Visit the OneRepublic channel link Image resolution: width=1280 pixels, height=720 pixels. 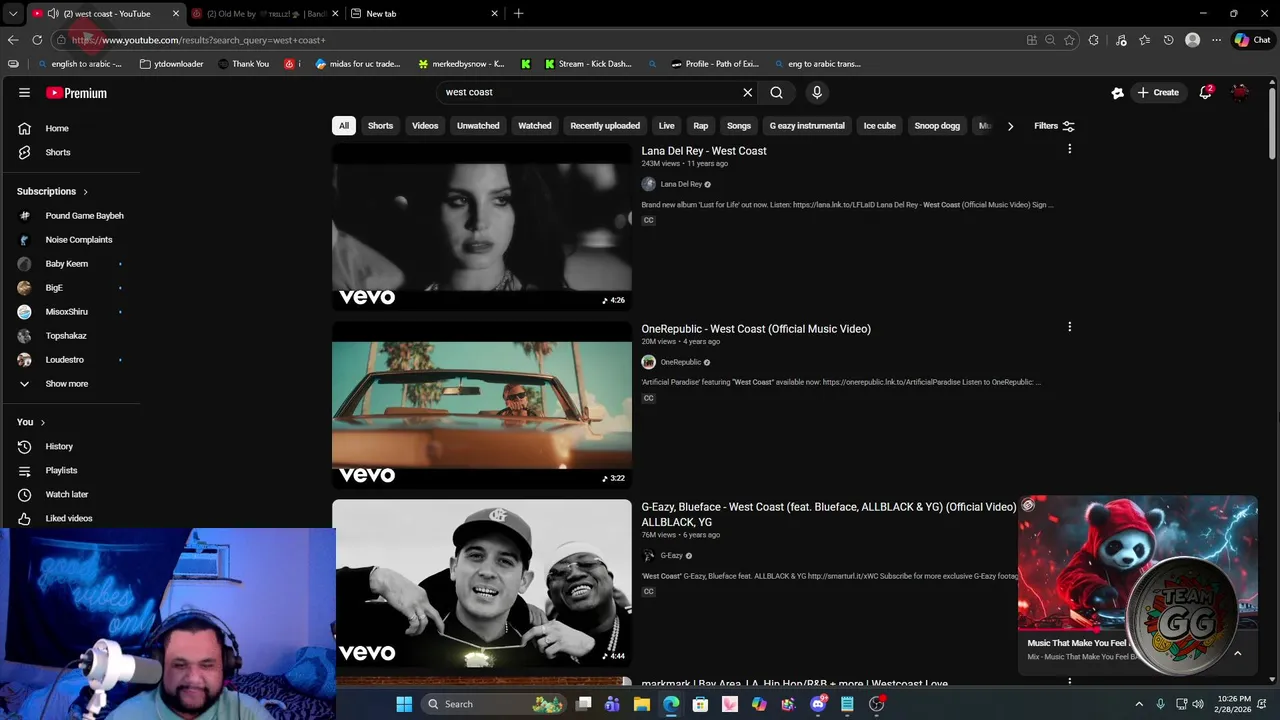[x=680, y=362]
